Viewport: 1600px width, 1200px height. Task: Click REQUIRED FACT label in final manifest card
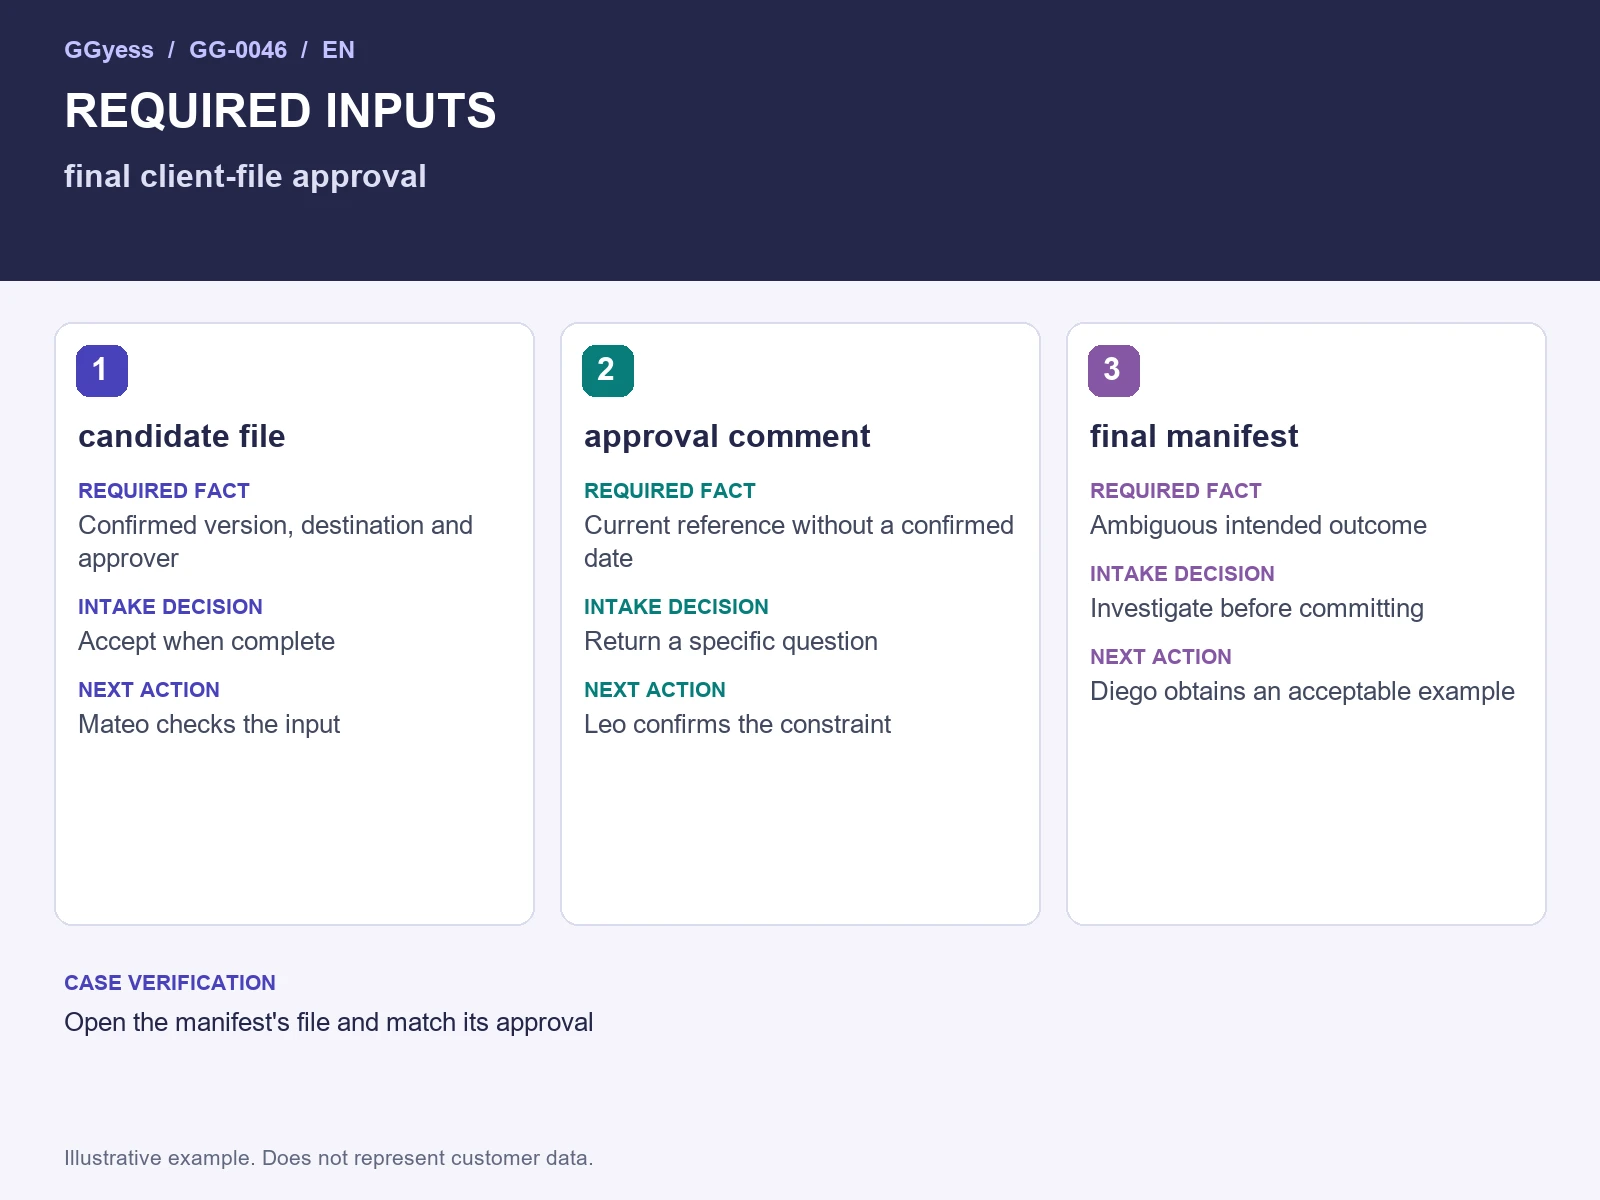[1176, 491]
